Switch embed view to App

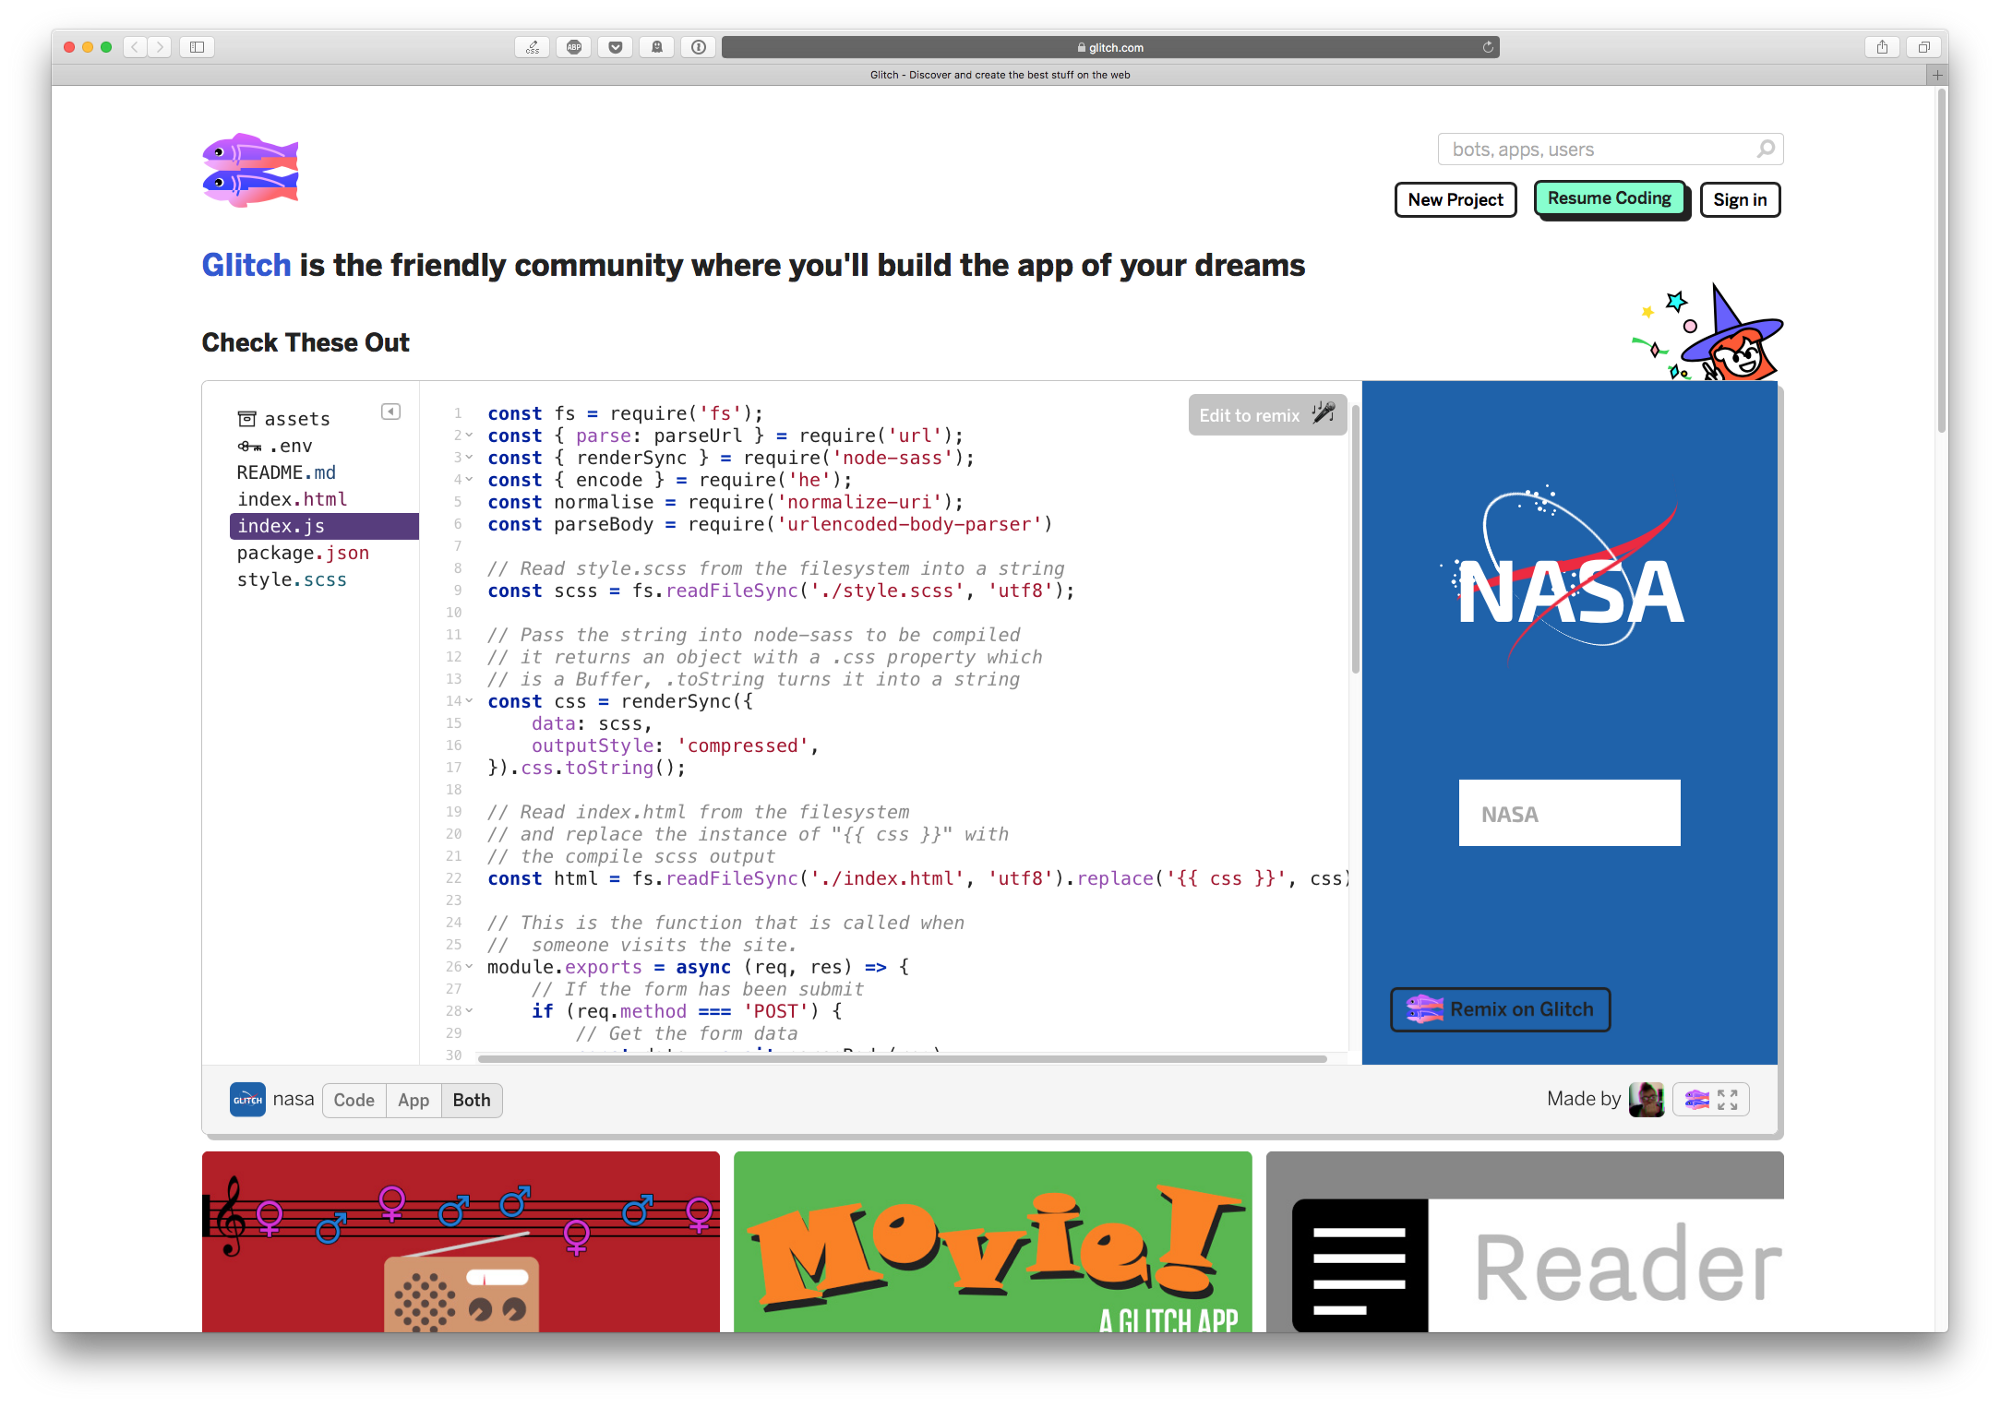click(x=413, y=1100)
